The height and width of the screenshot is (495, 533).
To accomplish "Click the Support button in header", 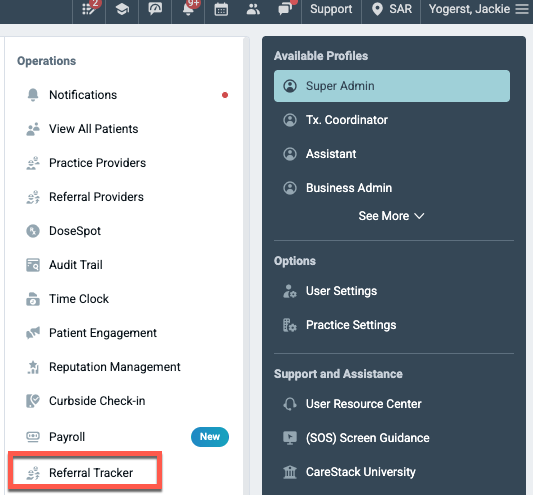I will point(331,9).
